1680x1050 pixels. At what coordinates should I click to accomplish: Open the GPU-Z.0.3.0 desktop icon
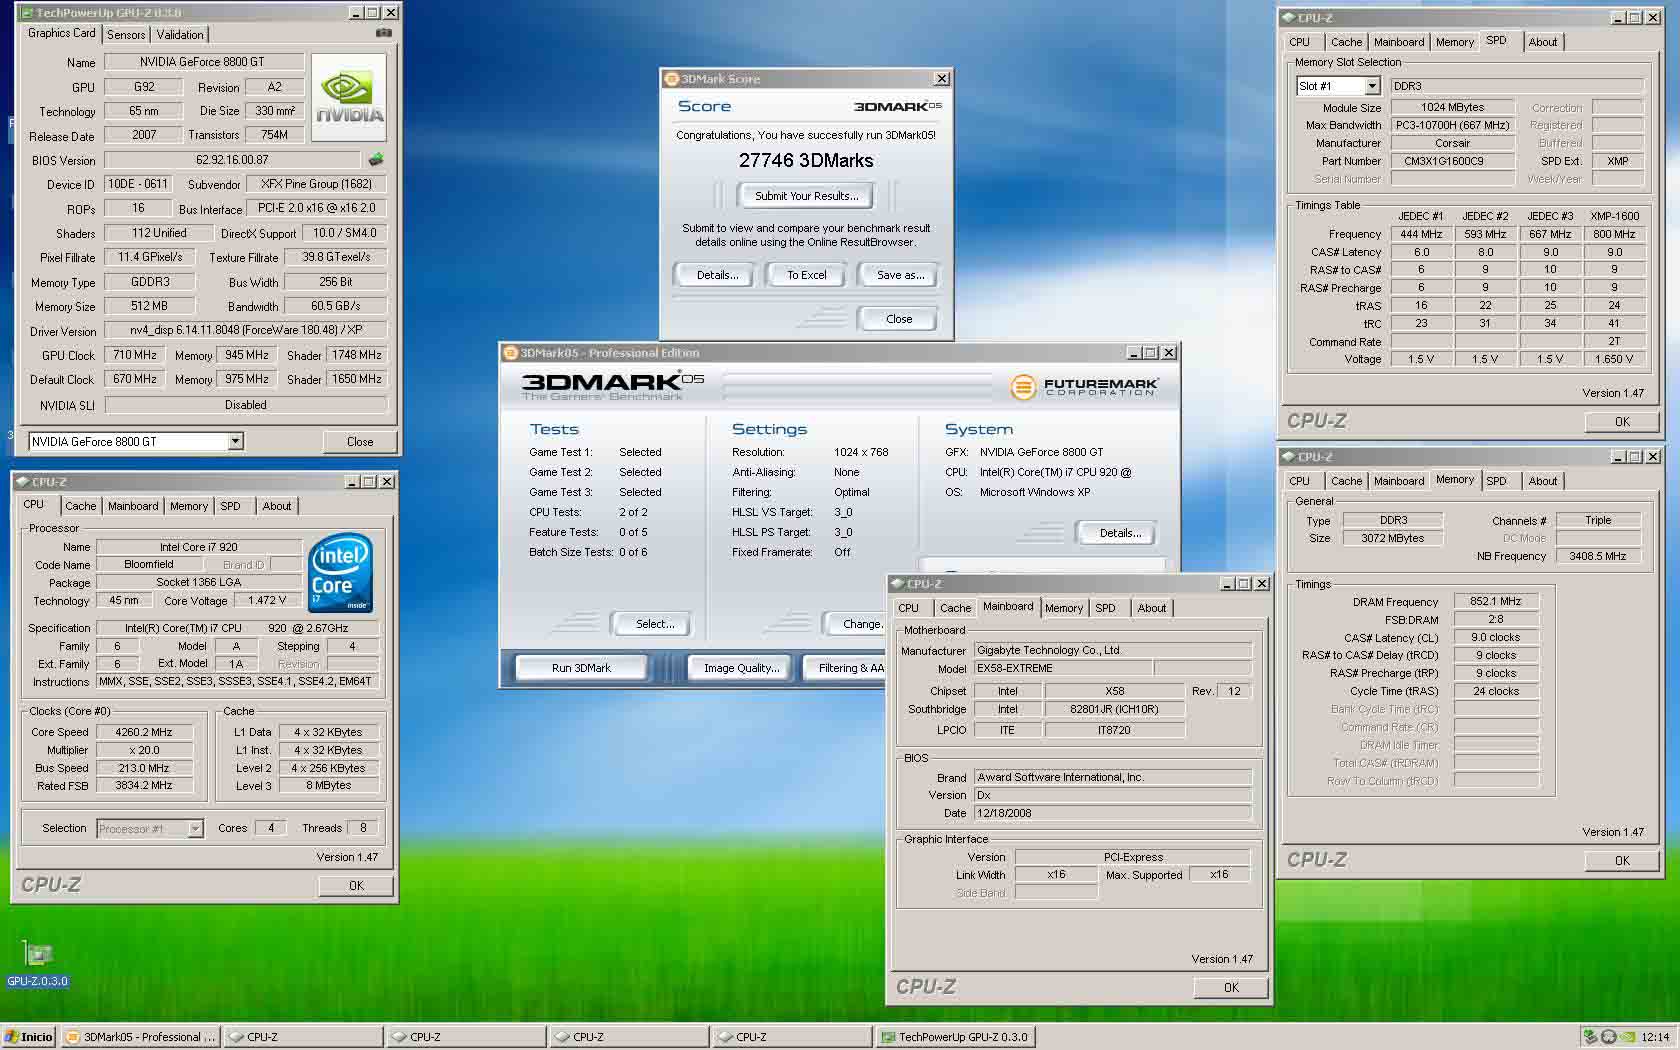37,964
